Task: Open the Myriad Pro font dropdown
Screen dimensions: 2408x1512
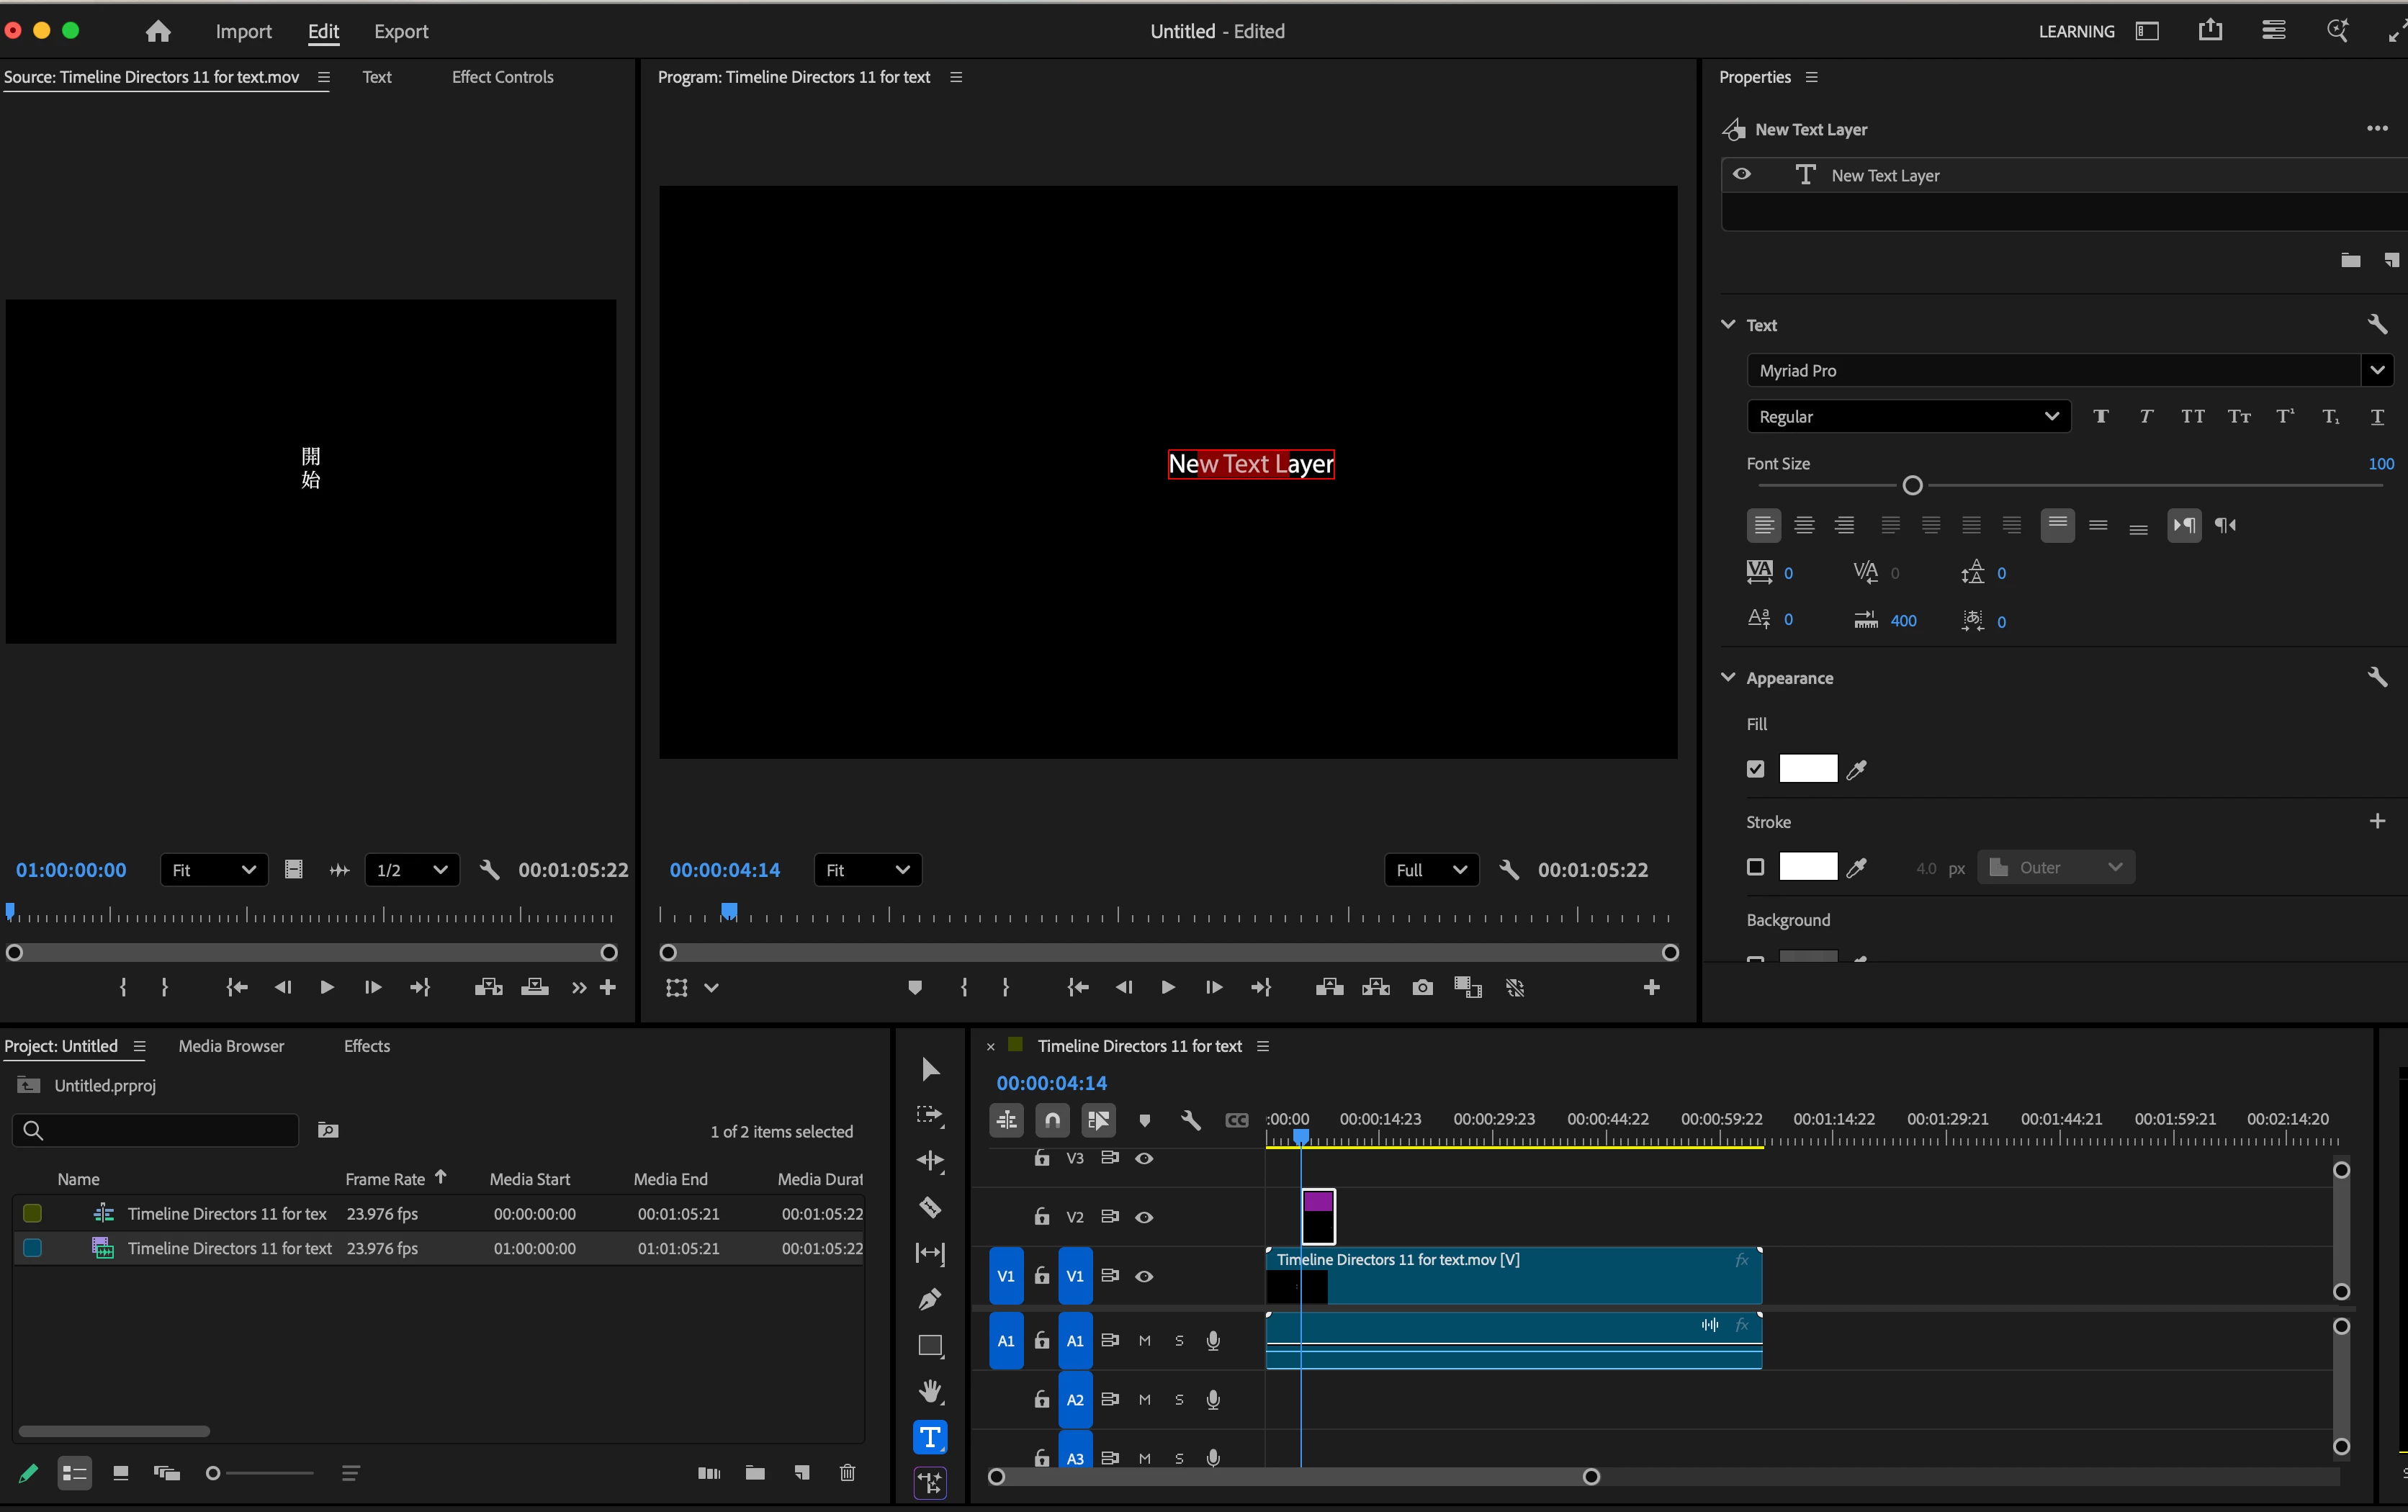Action: (2376, 370)
